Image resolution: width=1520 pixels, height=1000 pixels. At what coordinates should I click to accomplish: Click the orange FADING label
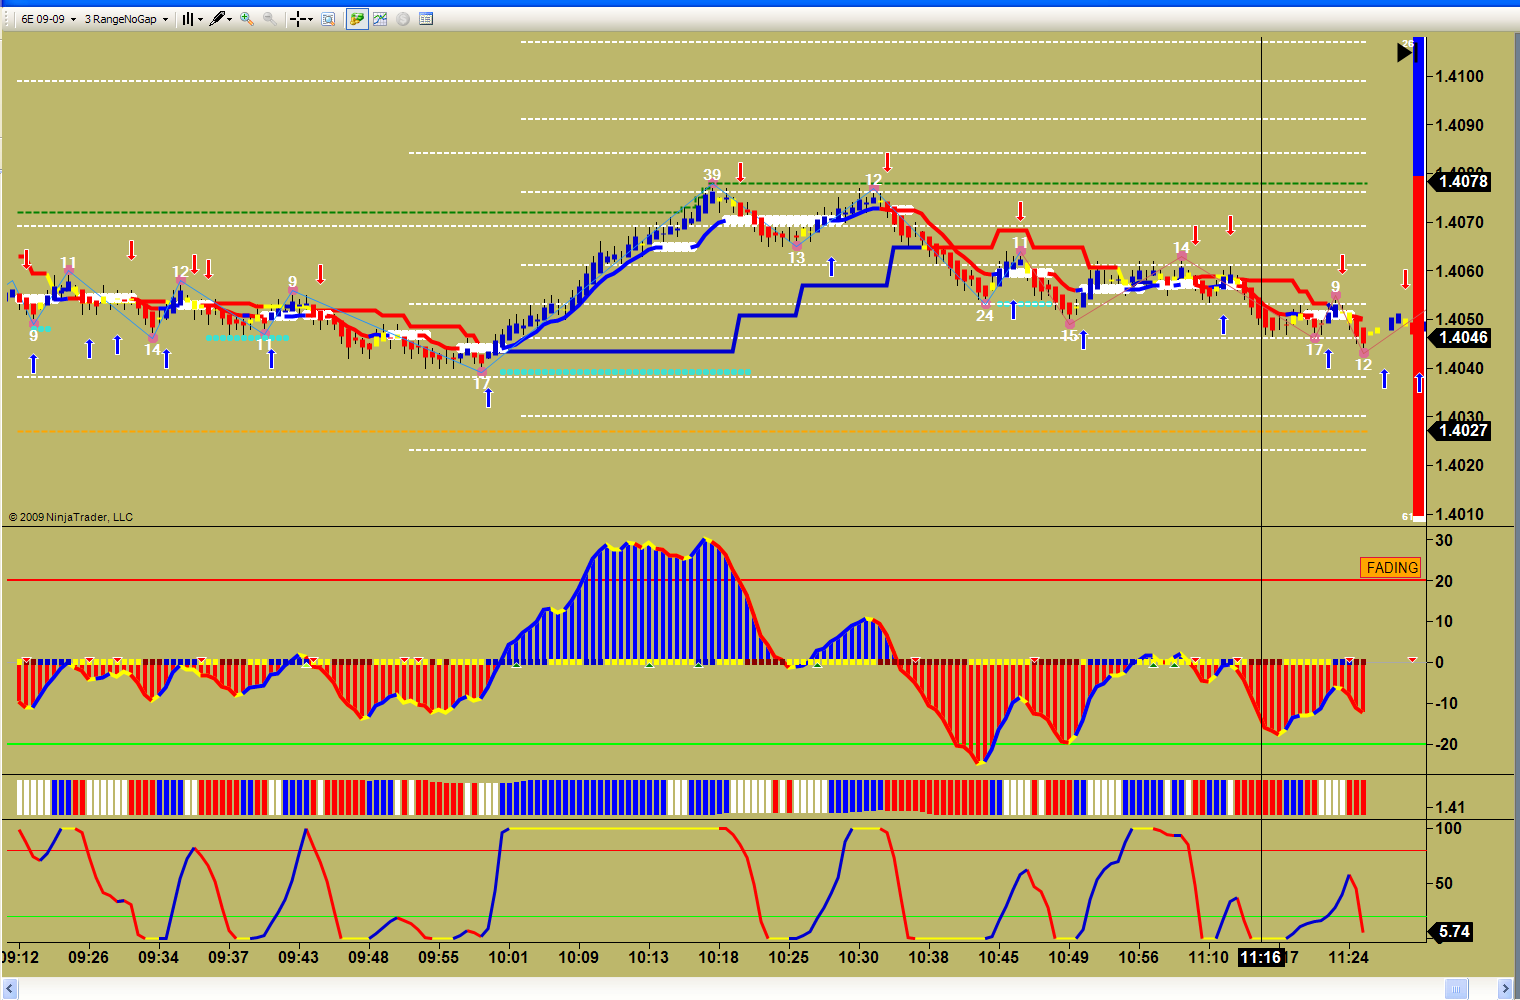point(1391,568)
